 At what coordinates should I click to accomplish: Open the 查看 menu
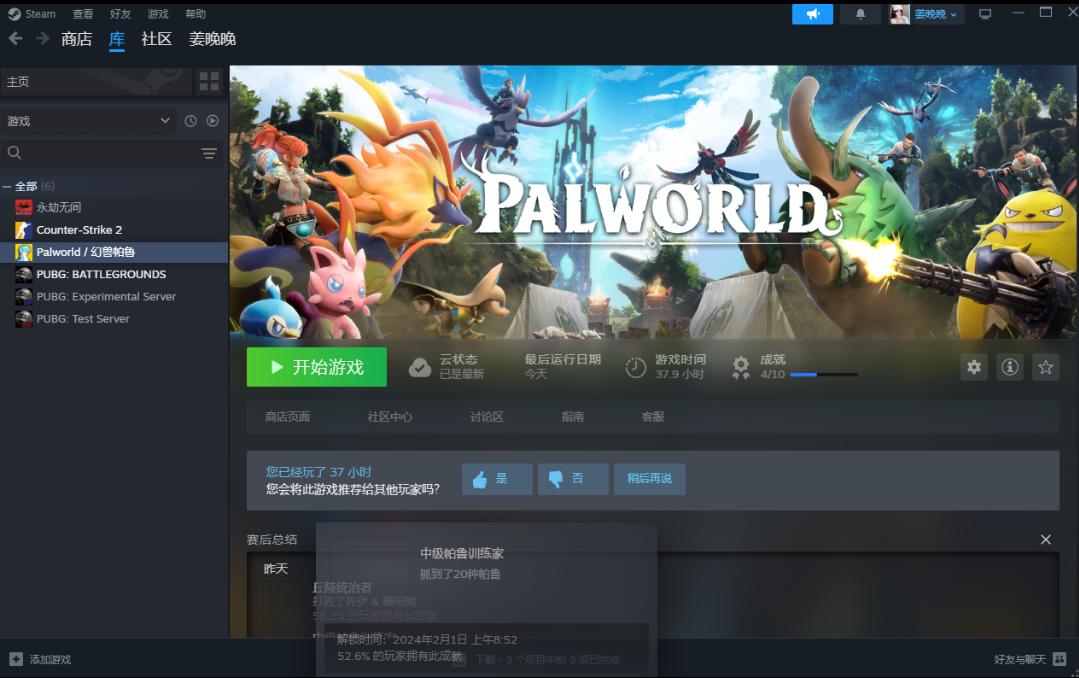tap(83, 14)
